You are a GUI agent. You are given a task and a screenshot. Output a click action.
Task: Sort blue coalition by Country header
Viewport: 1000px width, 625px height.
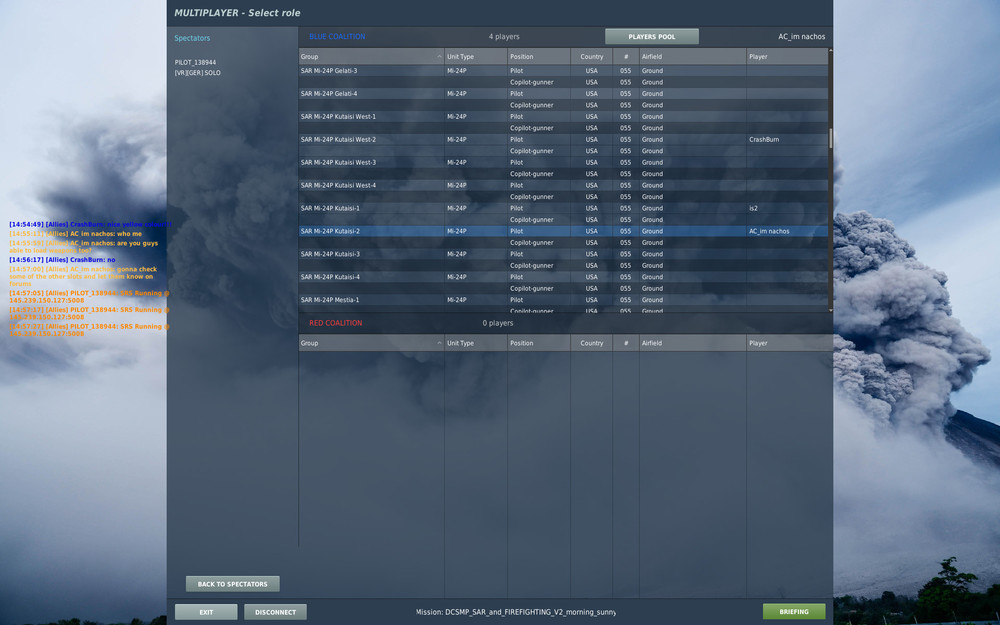coord(591,57)
